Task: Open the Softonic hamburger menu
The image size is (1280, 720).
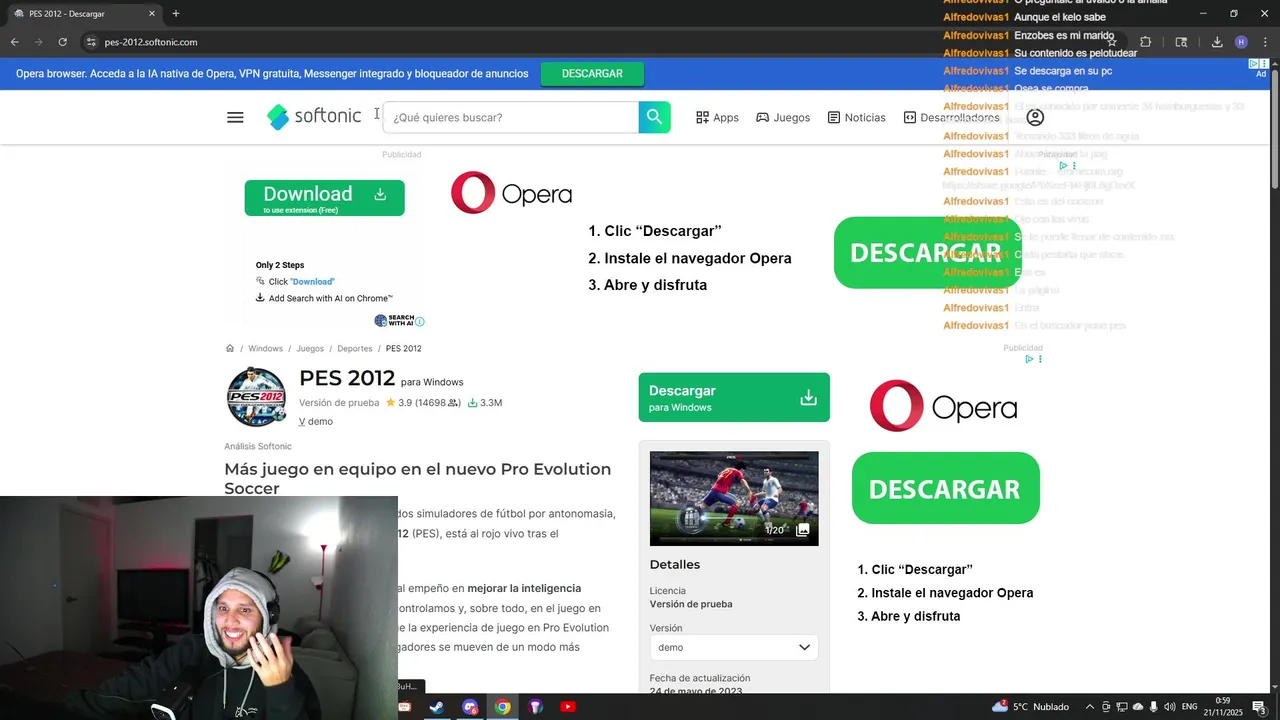Action: [235, 117]
